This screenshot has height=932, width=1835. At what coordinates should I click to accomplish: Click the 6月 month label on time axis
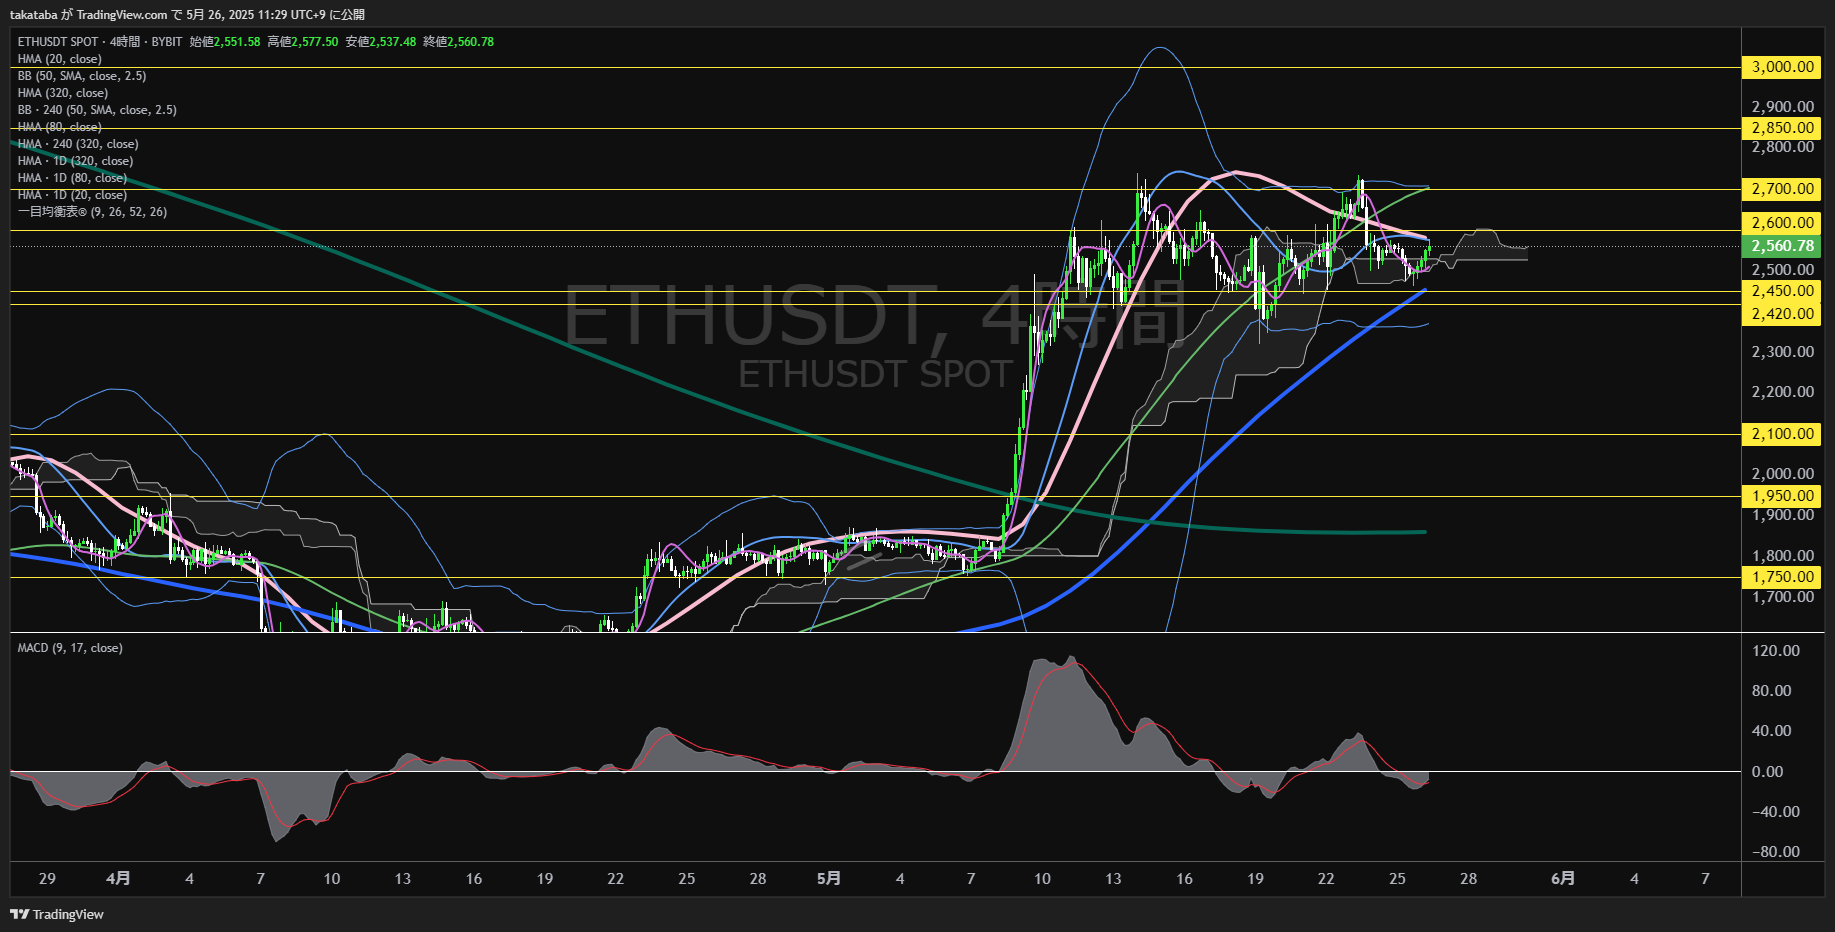(1563, 879)
